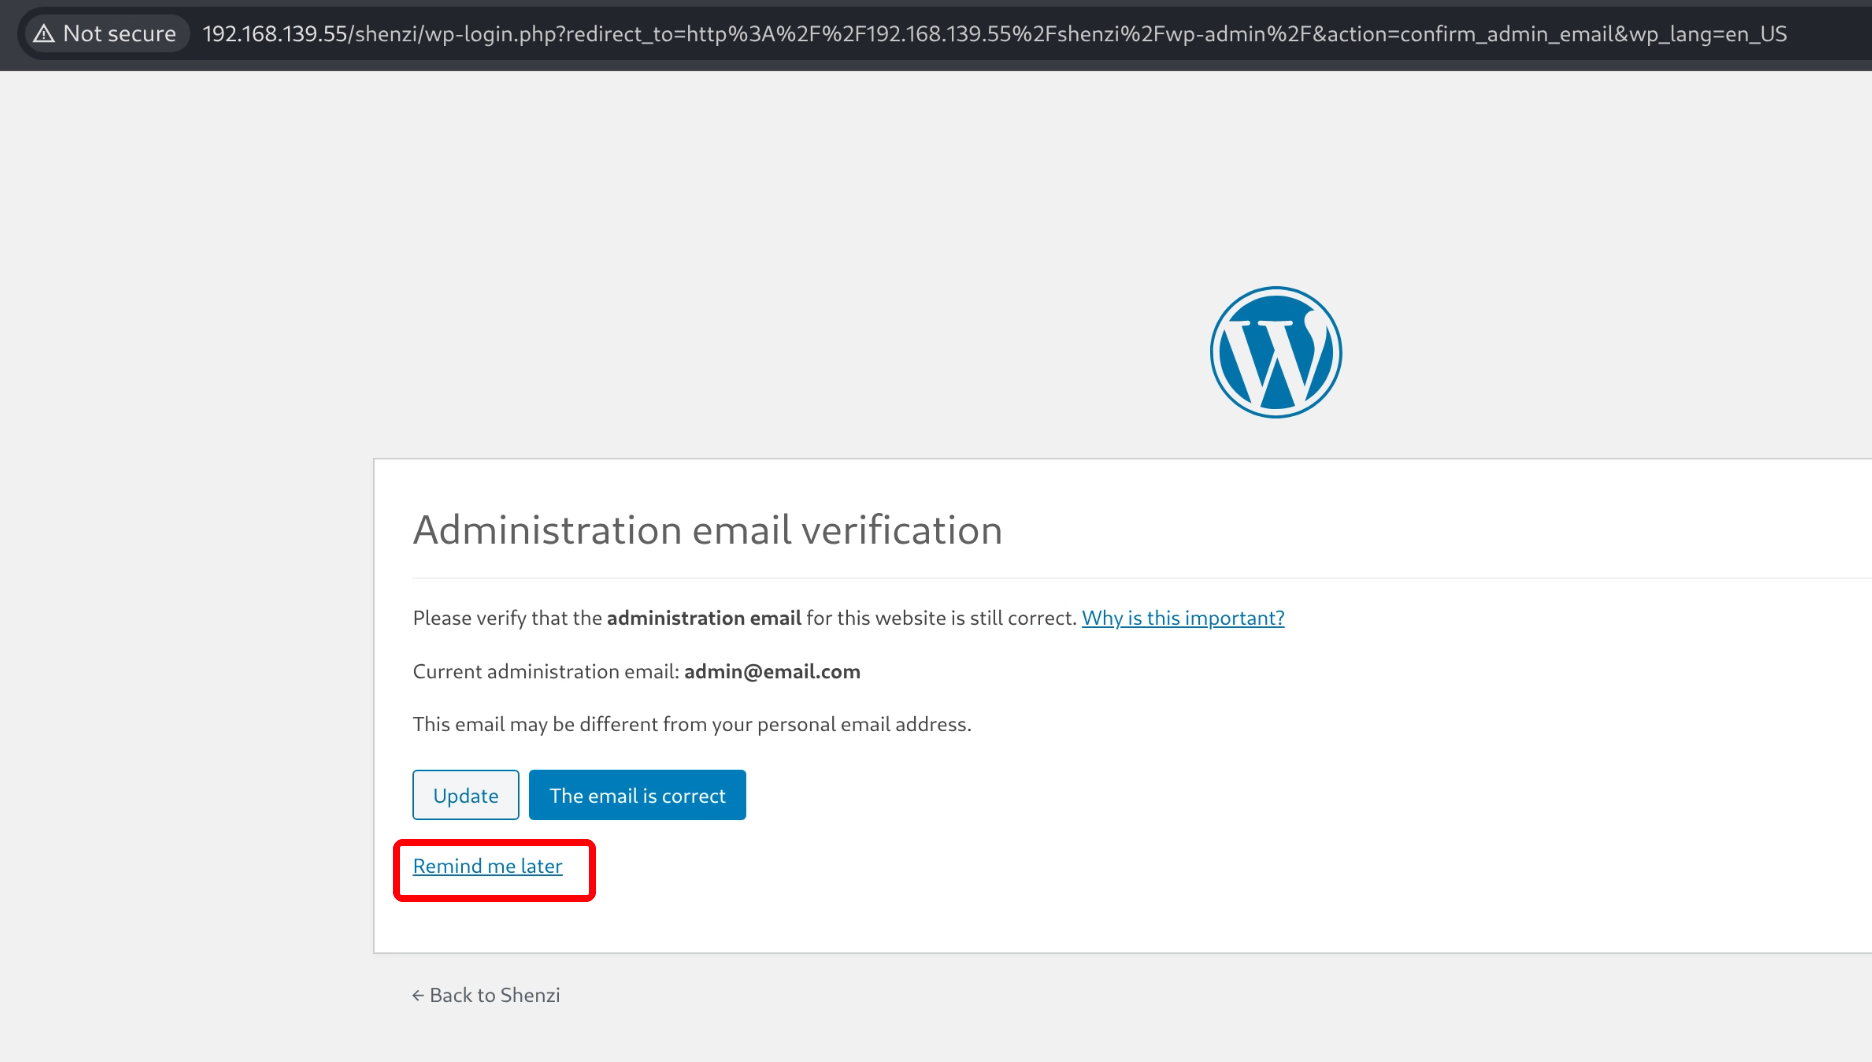
Task: Click the Administration email verification heading
Action: pyautogui.click(x=707, y=530)
